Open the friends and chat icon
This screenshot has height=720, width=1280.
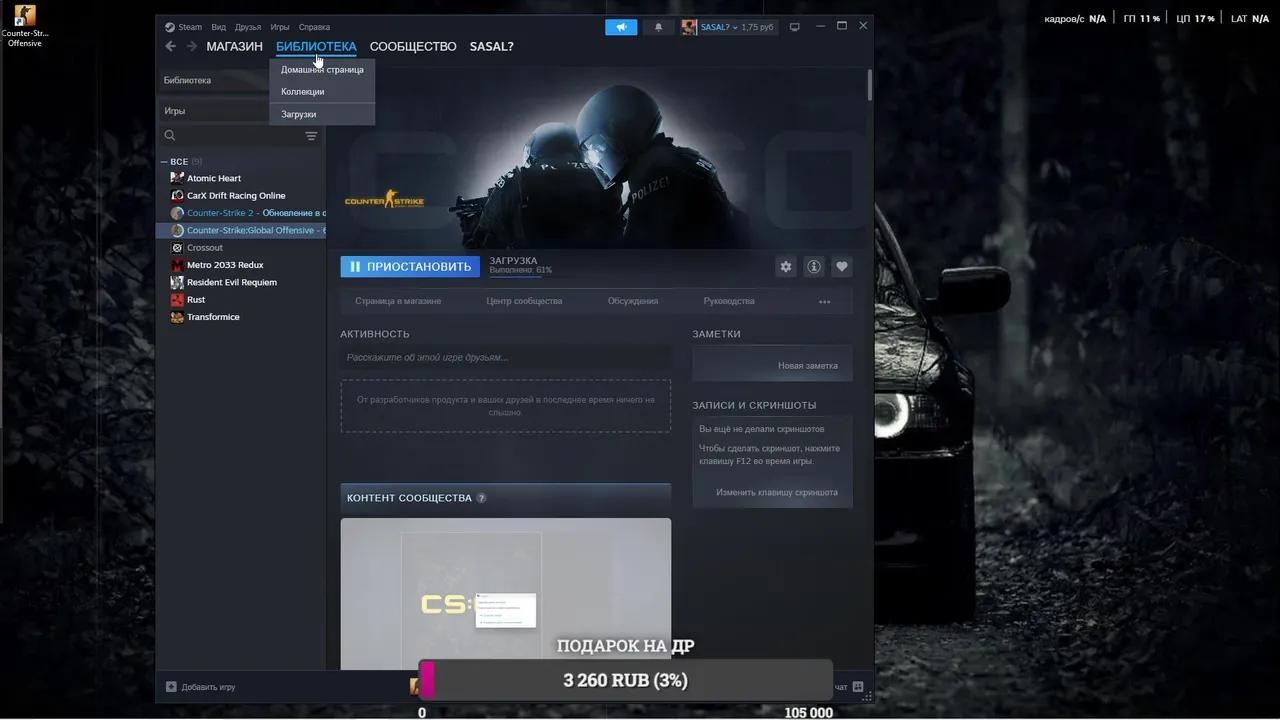[x=858, y=687]
